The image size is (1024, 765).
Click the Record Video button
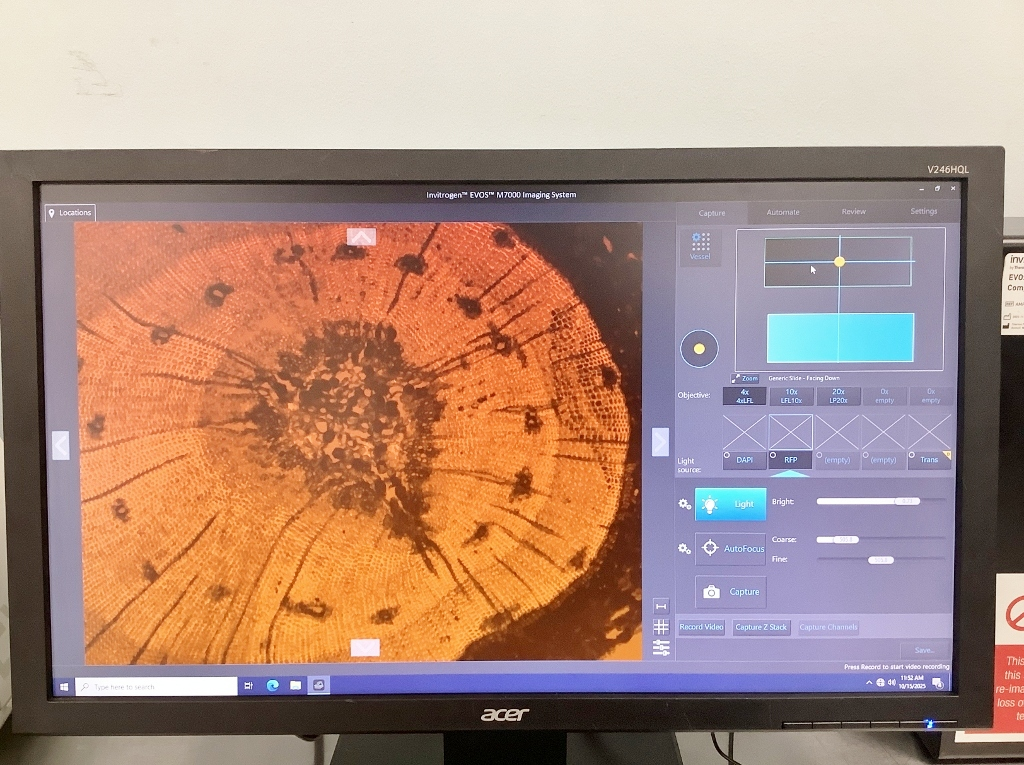click(701, 627)
